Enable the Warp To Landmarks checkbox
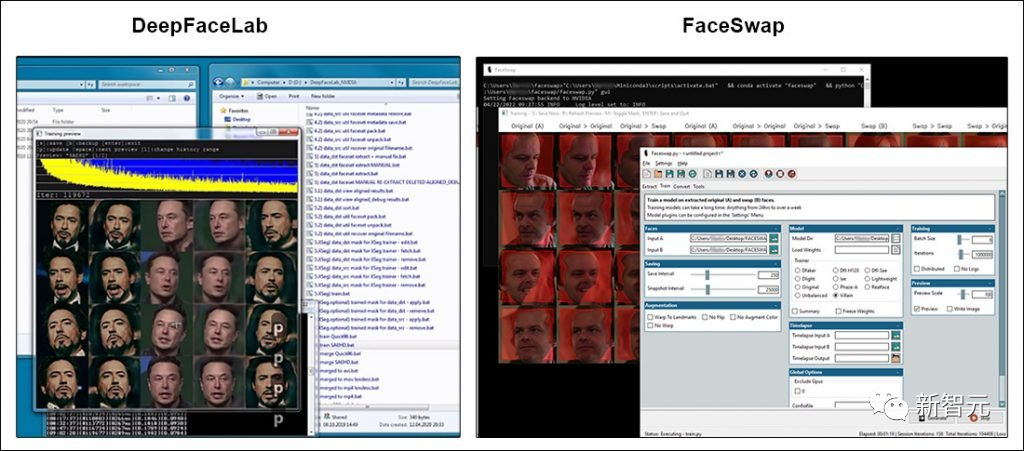This screenshot has height=451, width=1024. pyautogui.click(x=650, y=317)
